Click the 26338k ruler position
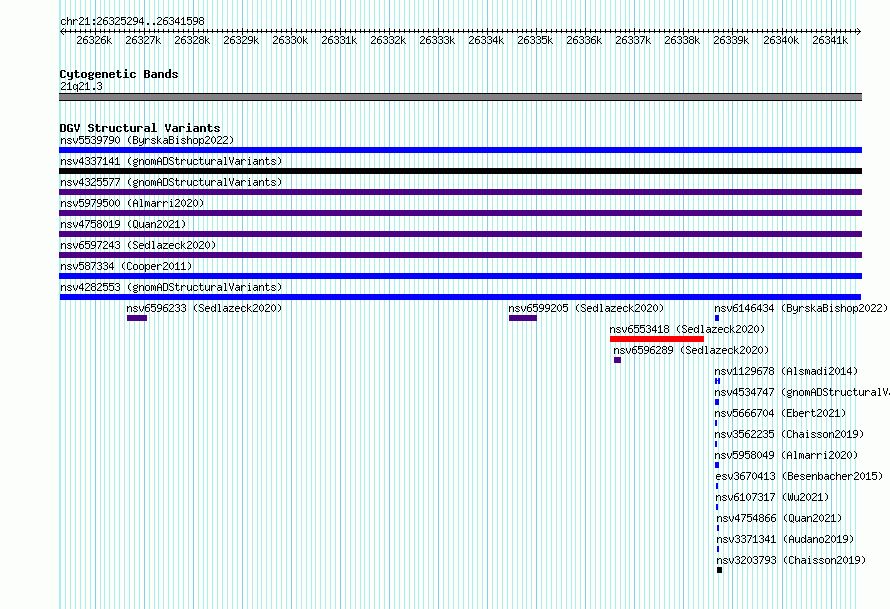Screen dimensions: 890x609 (682, 40)
